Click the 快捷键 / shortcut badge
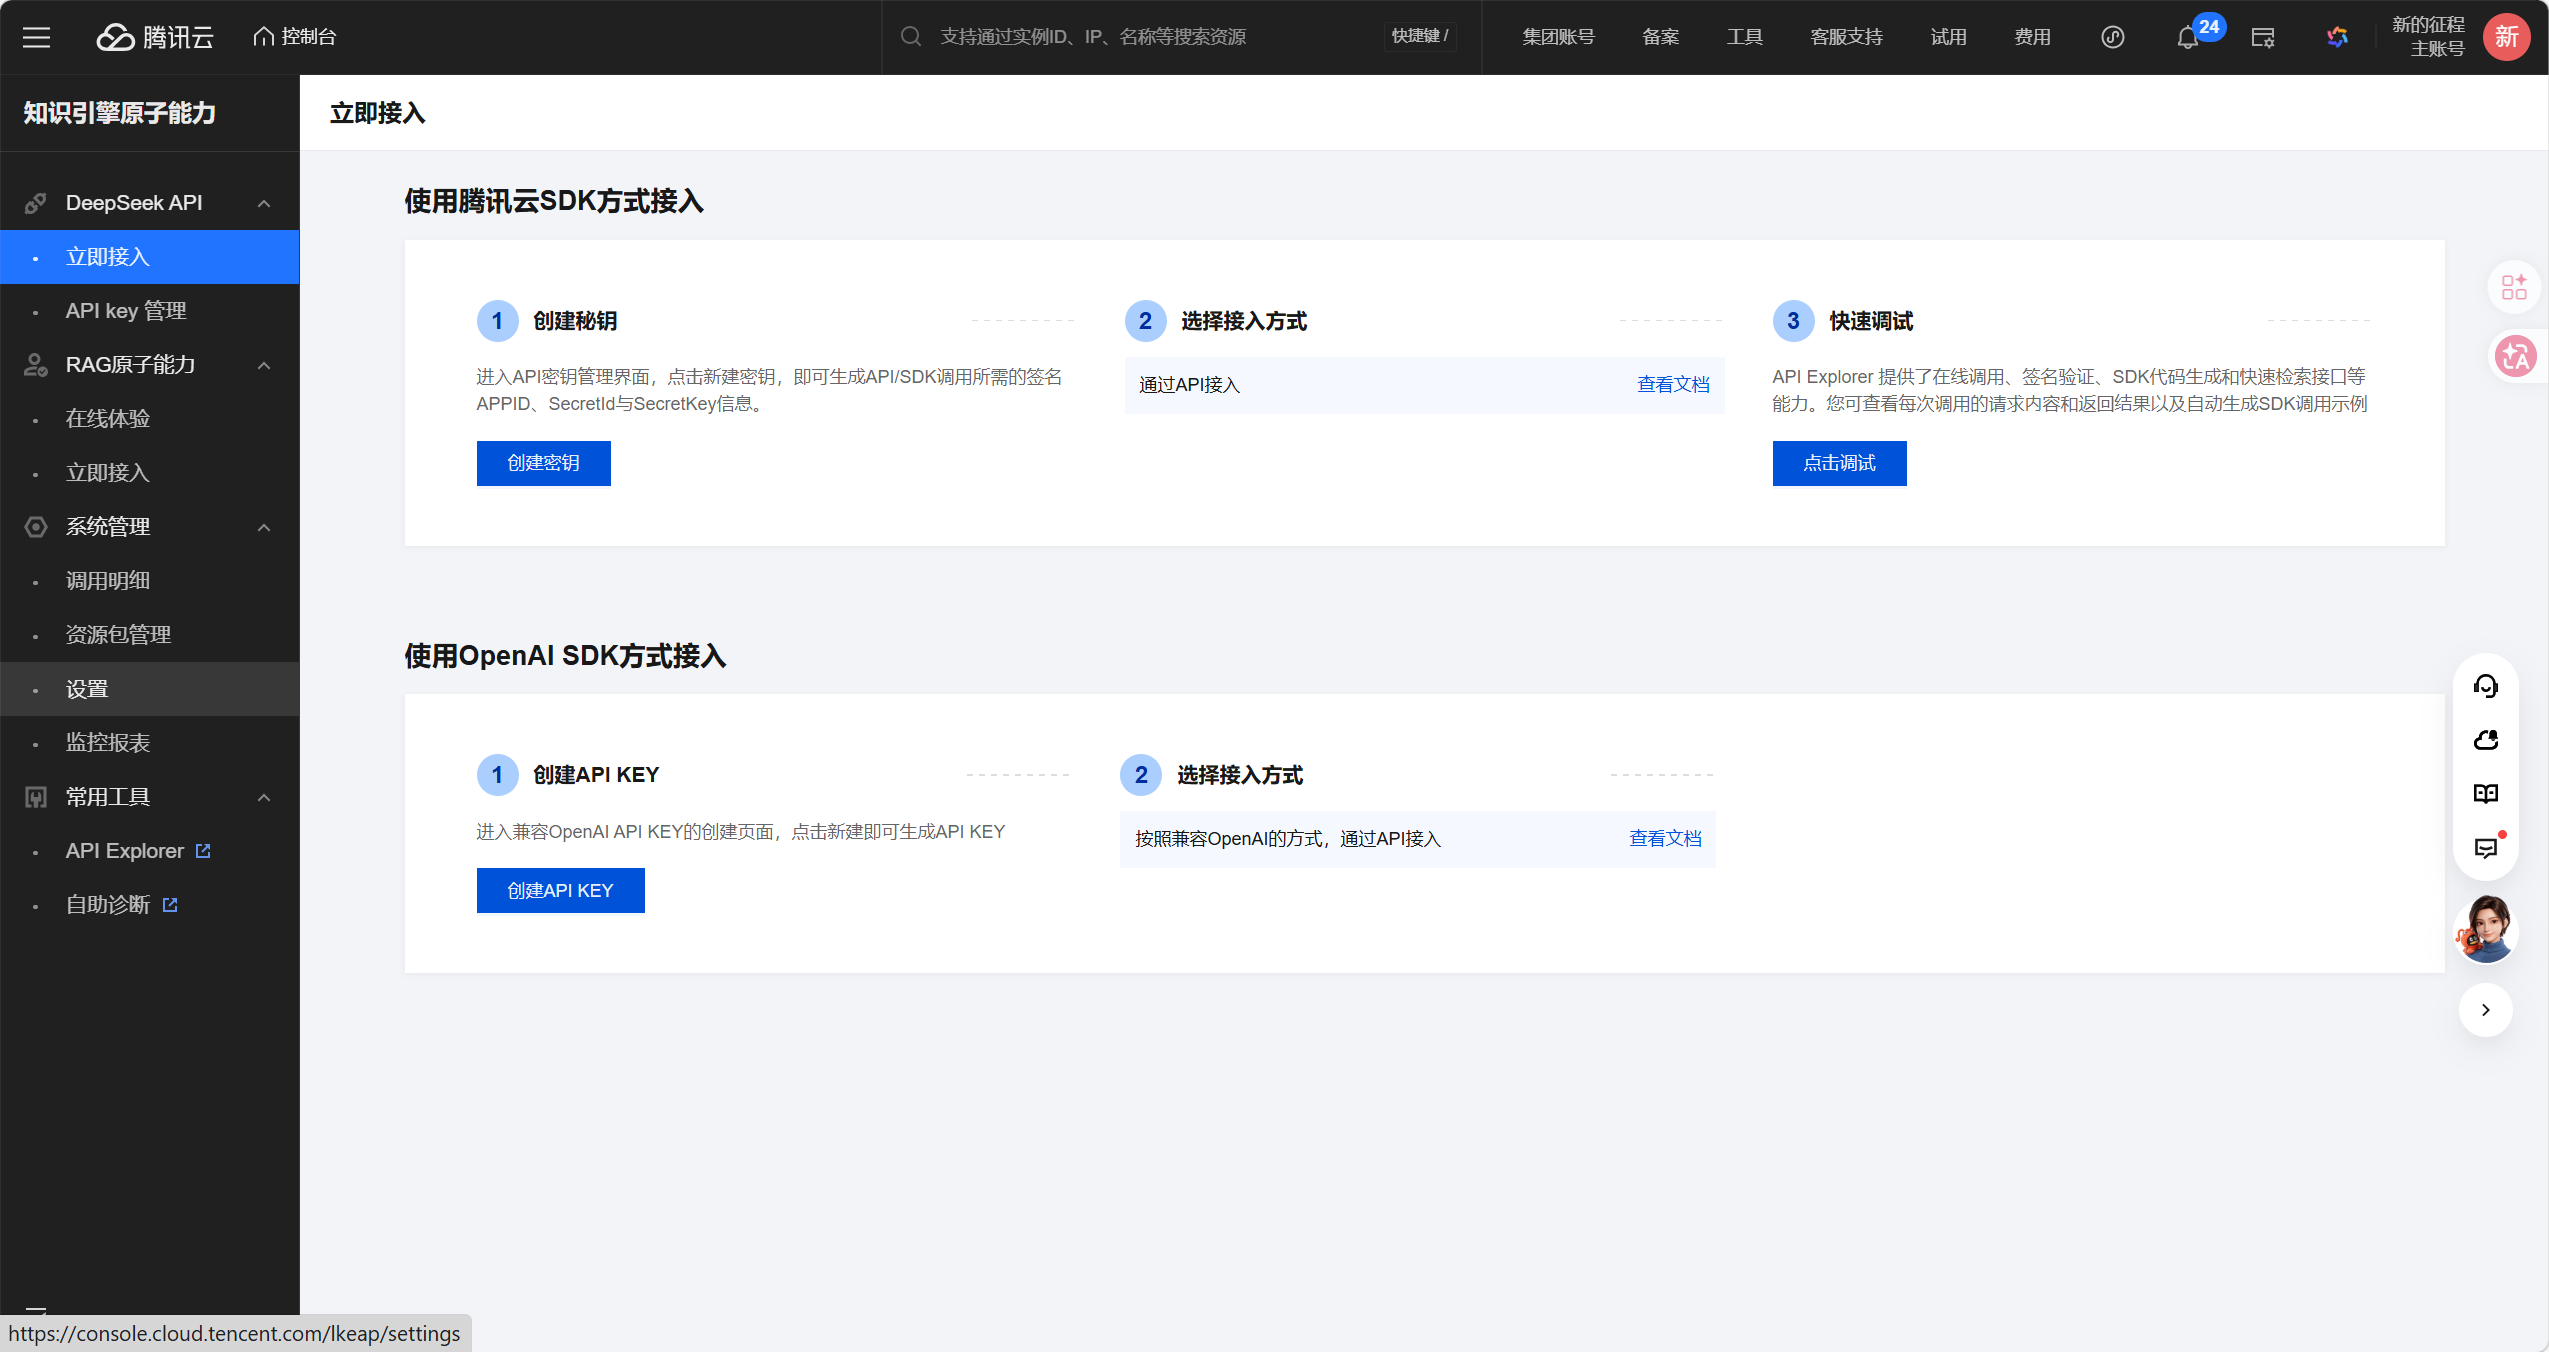2549x1352 pixels. point(1420,37)
